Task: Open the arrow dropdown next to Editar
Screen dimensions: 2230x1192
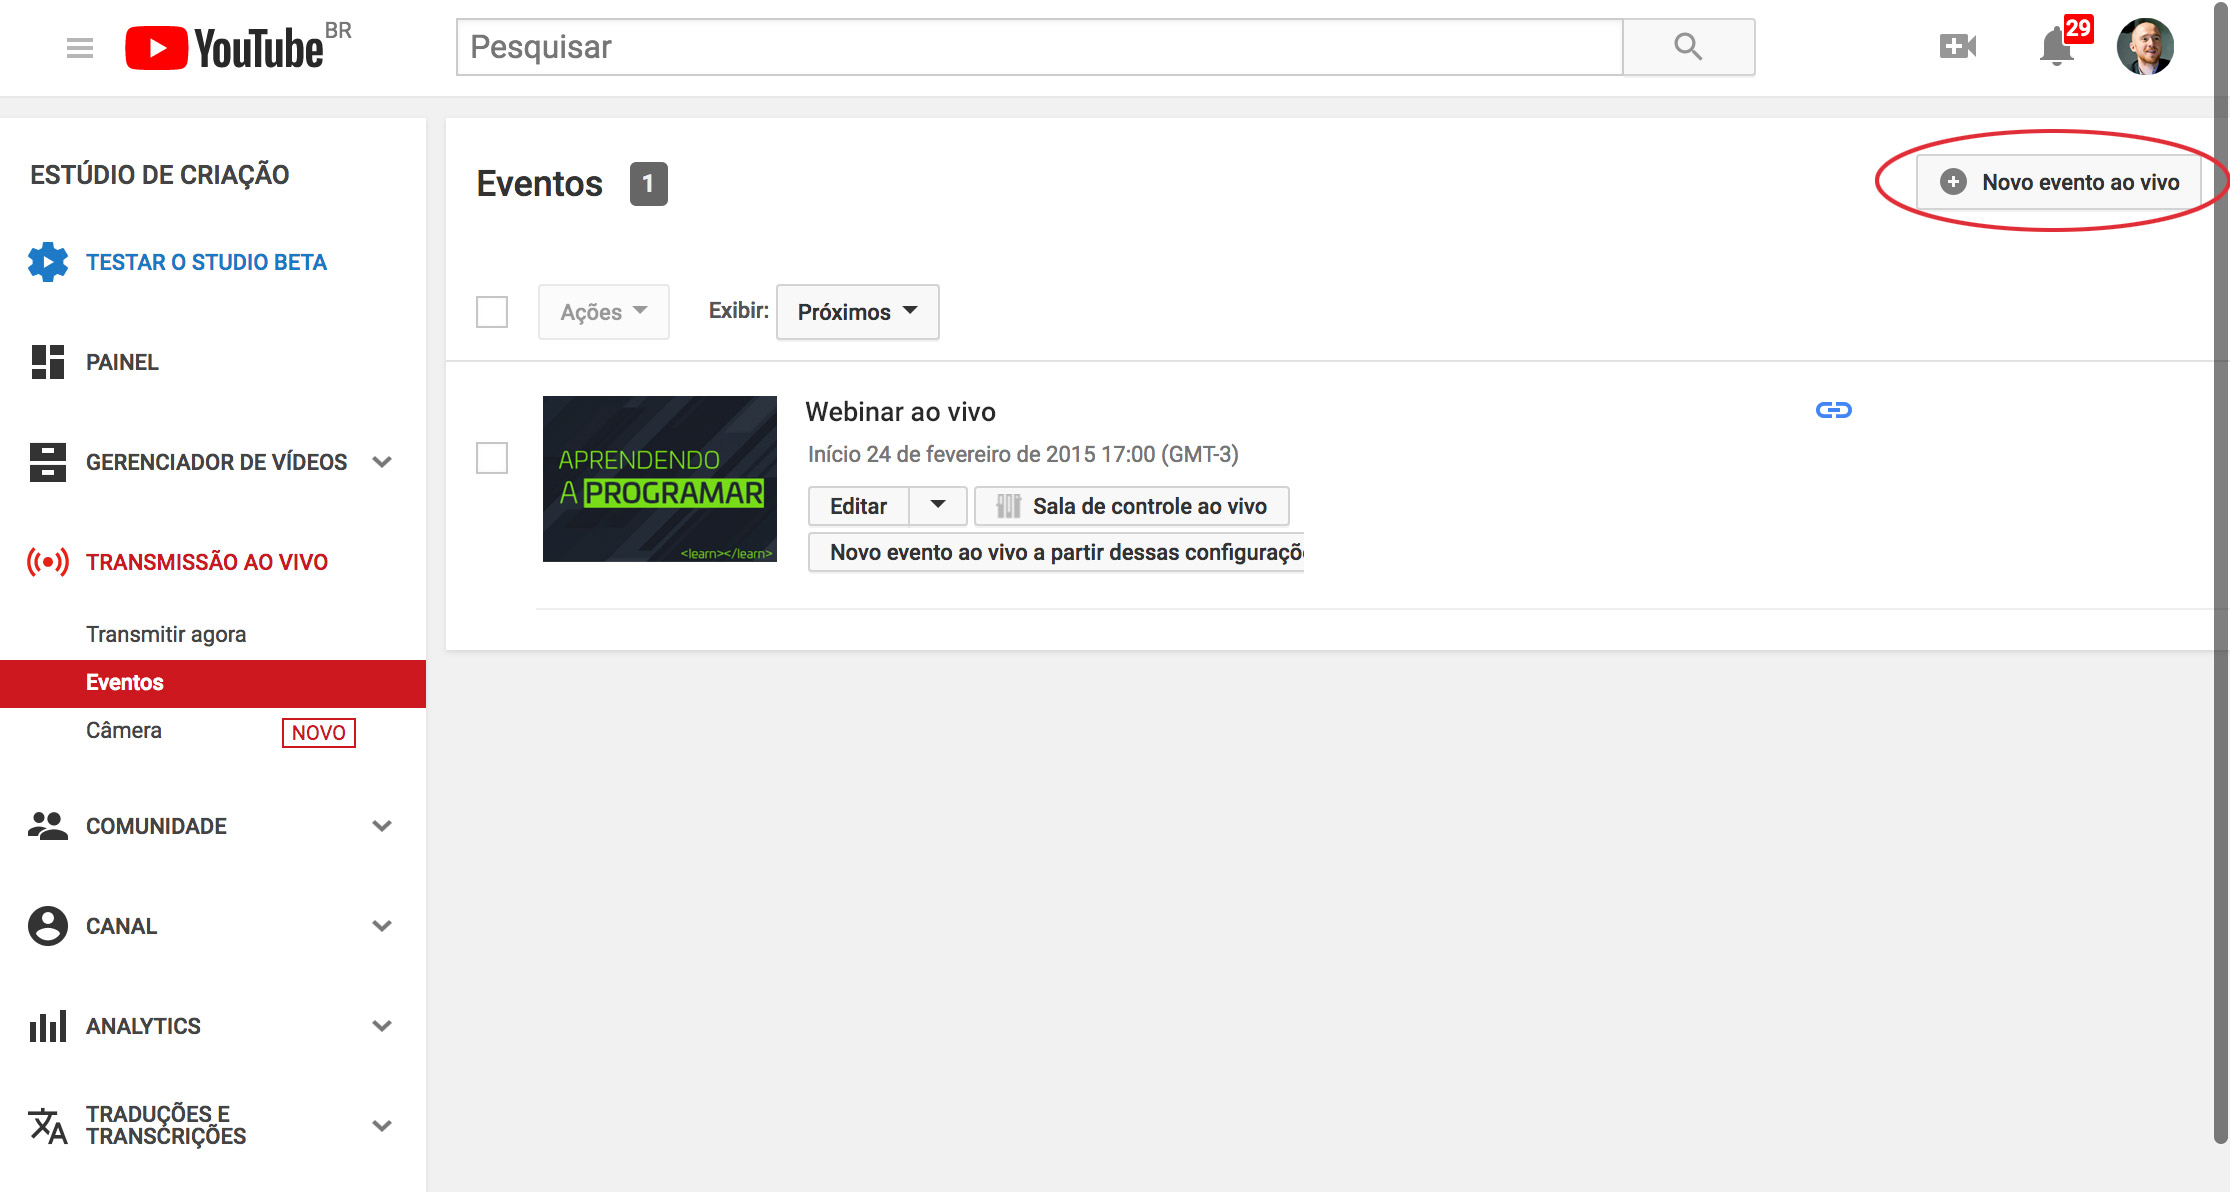Action: coord(937,505)
